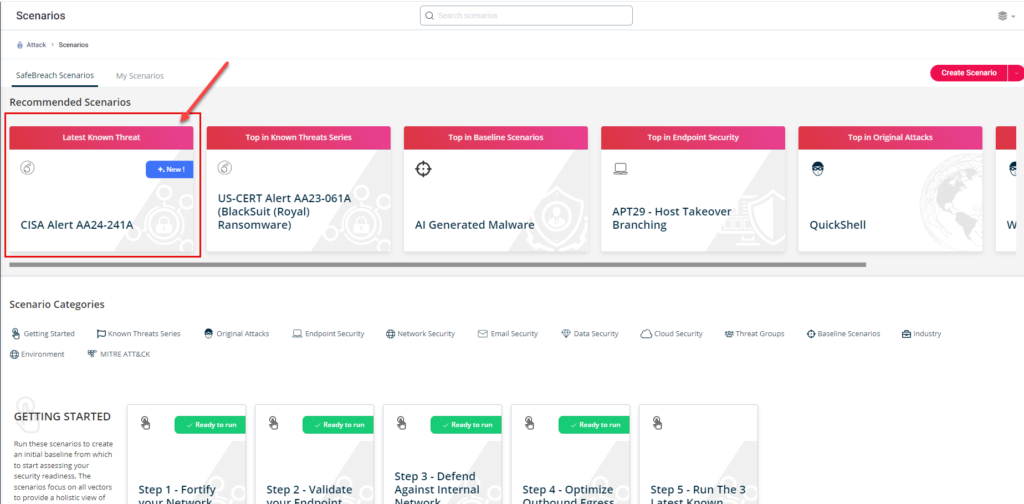Click the magnifier icon in search box
1024x504 pixels.
tap(429, 16)
